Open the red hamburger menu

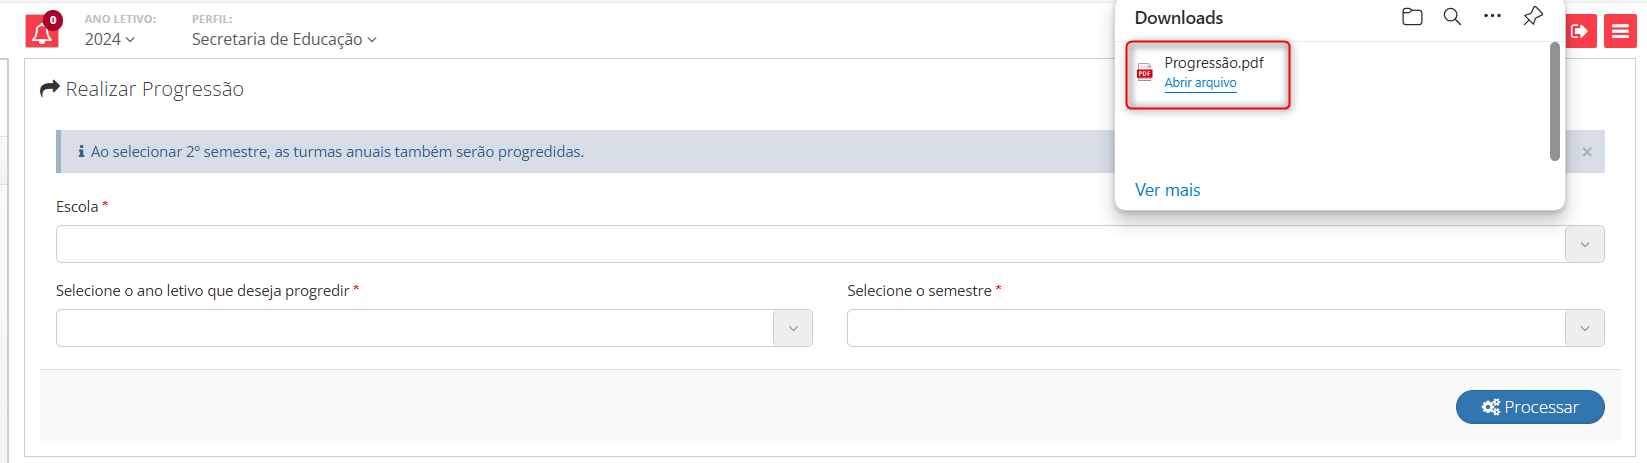pos(1620,31)
